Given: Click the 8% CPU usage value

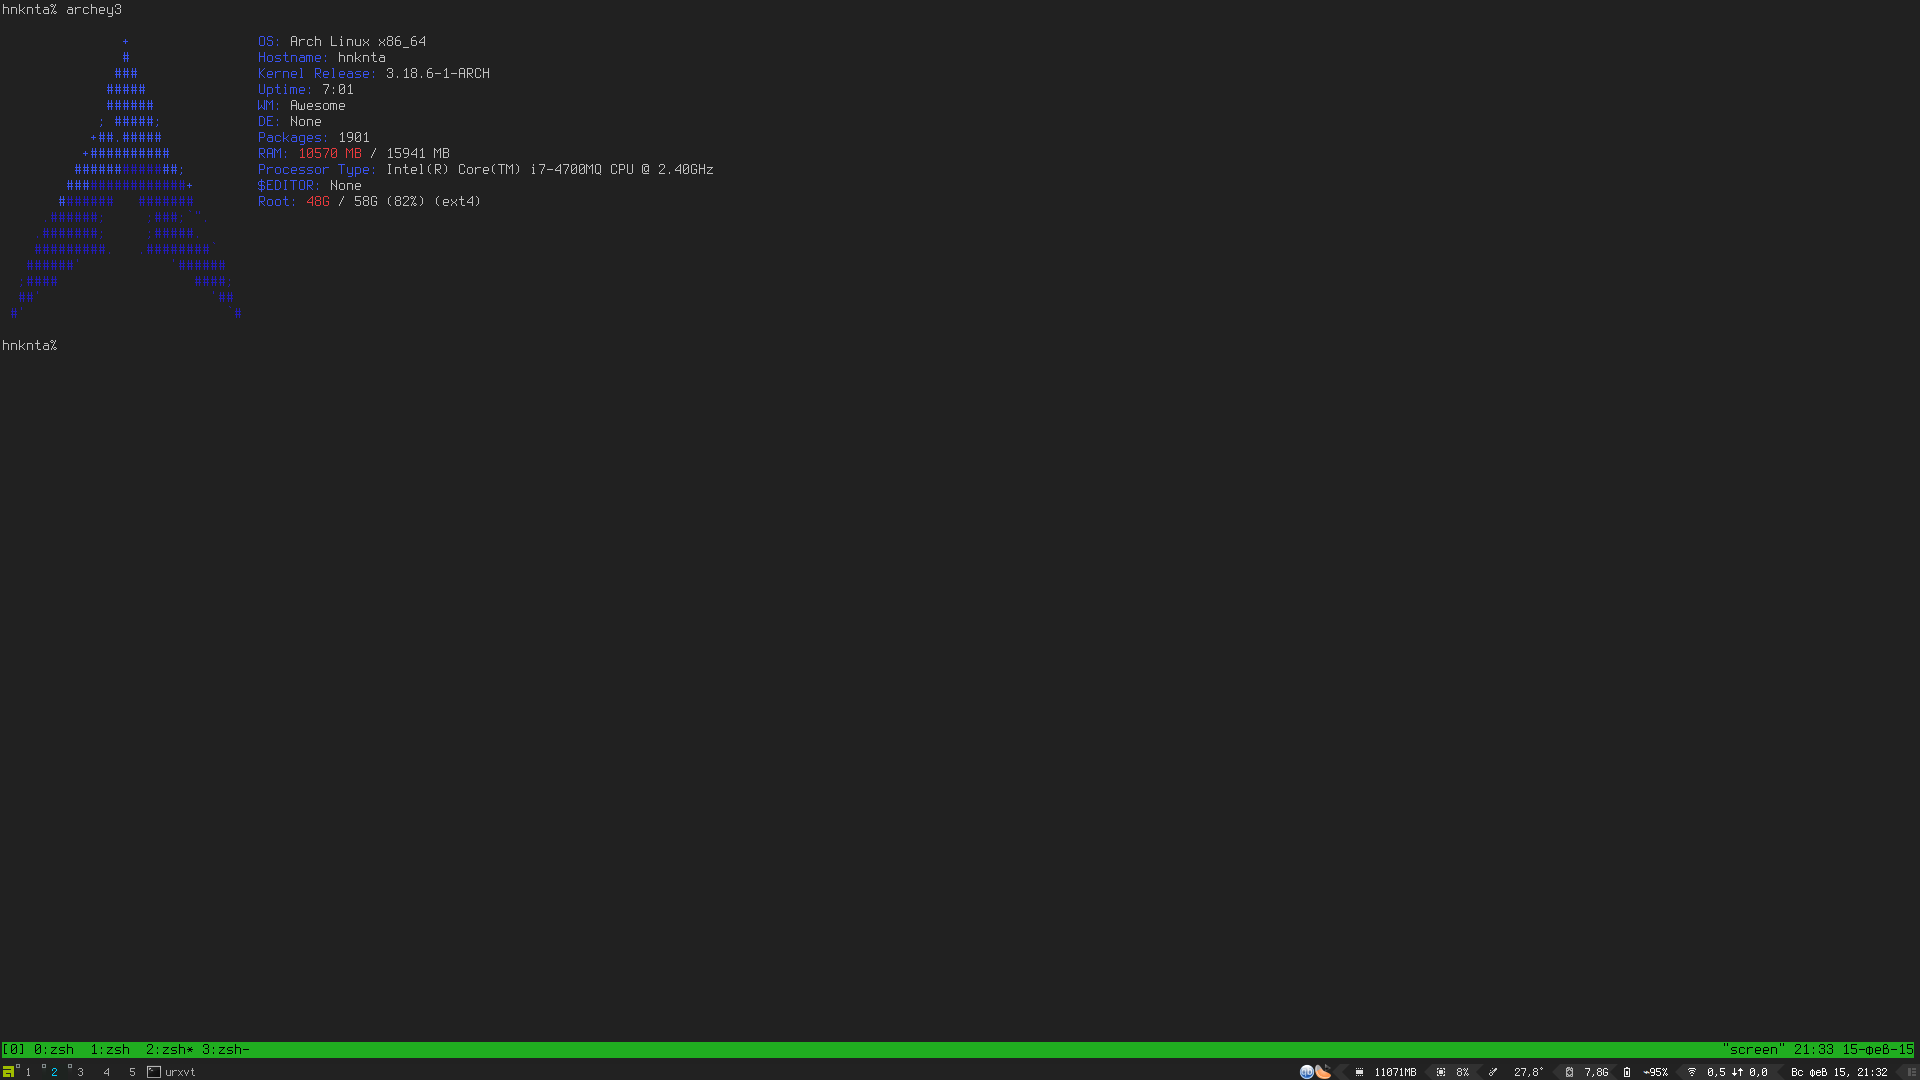Looking at the screenshot, I should tap(1462, 1072).
